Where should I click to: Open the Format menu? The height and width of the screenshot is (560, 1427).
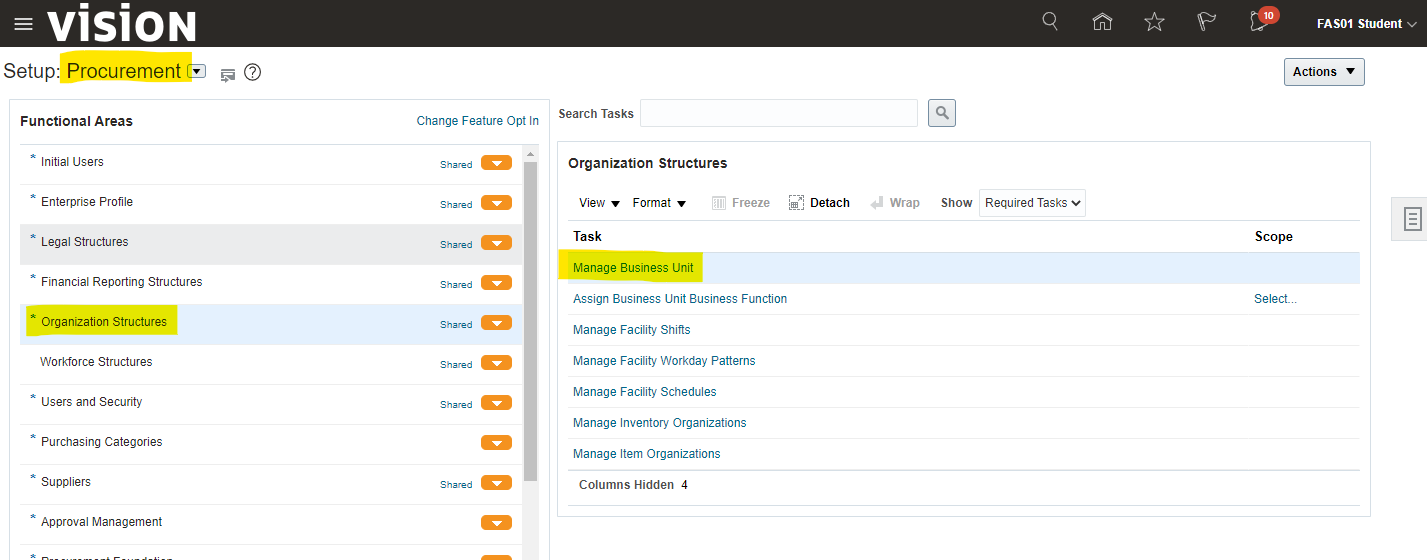(x=659, y=203)
